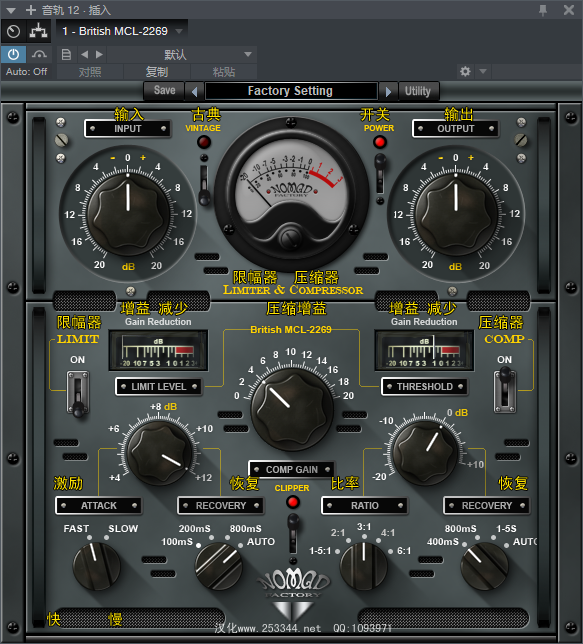Click the Save preset button
The image size is (583, 644).
[164, 90]
